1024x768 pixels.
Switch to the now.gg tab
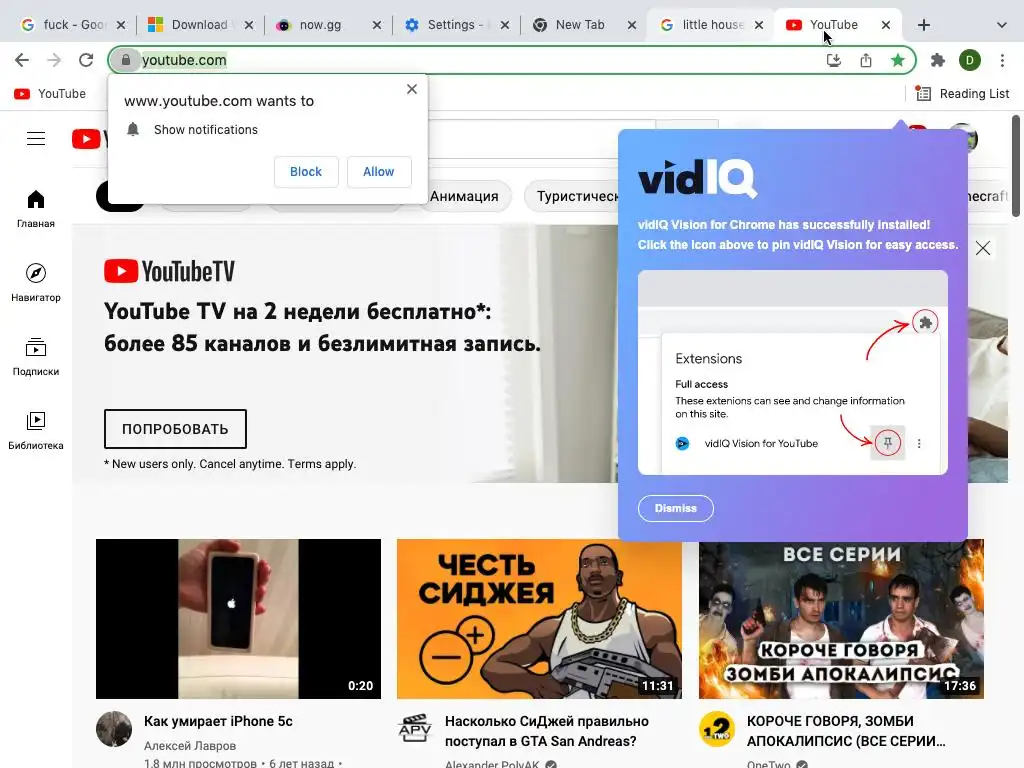pyautogui.click(x=320, y=25)
